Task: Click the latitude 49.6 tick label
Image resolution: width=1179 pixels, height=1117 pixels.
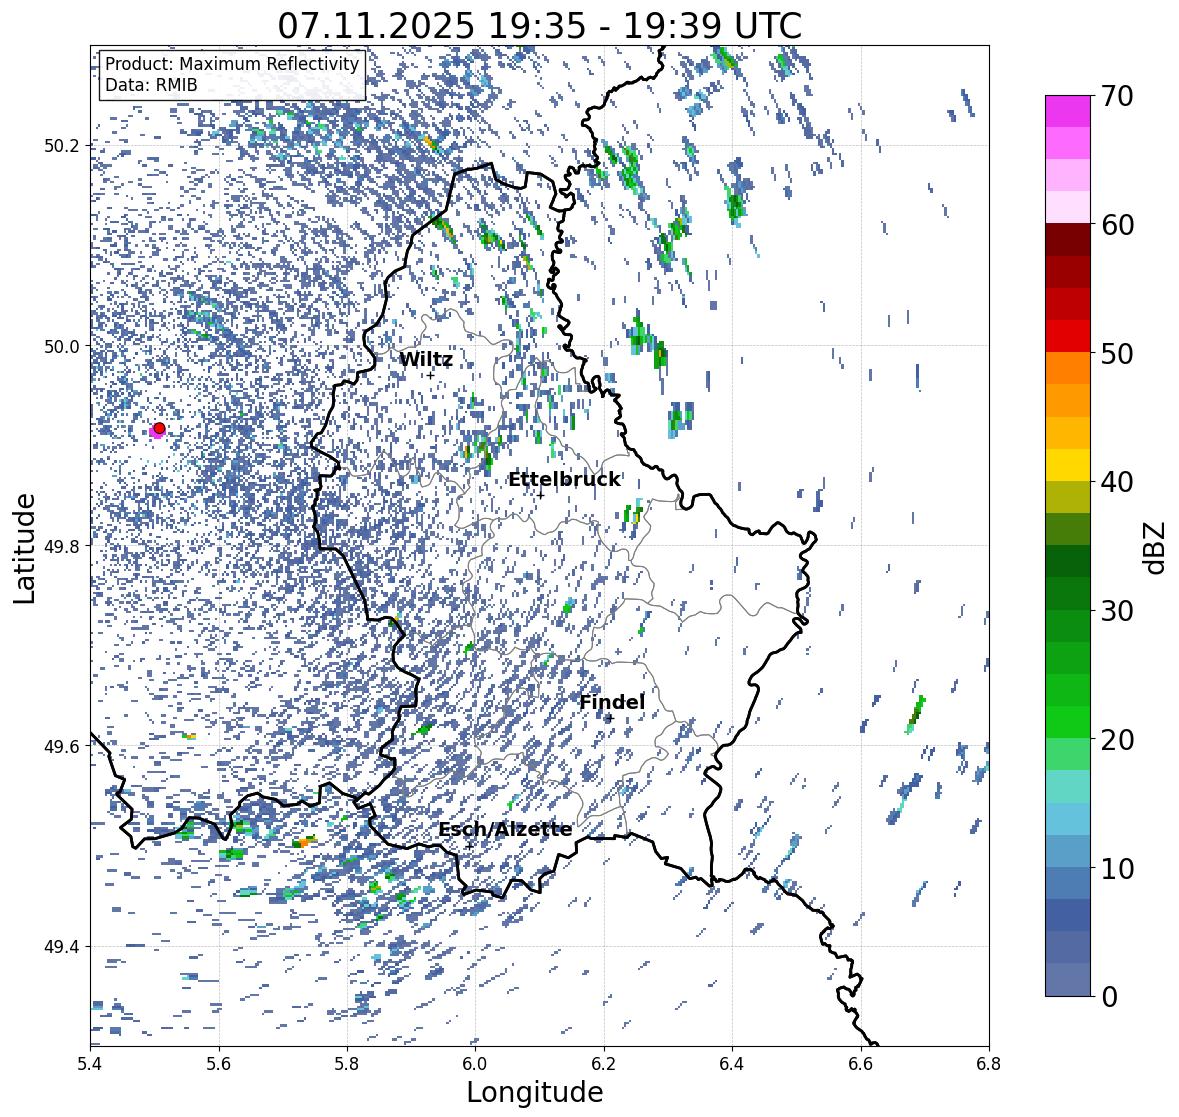Action: pos(63,746)
